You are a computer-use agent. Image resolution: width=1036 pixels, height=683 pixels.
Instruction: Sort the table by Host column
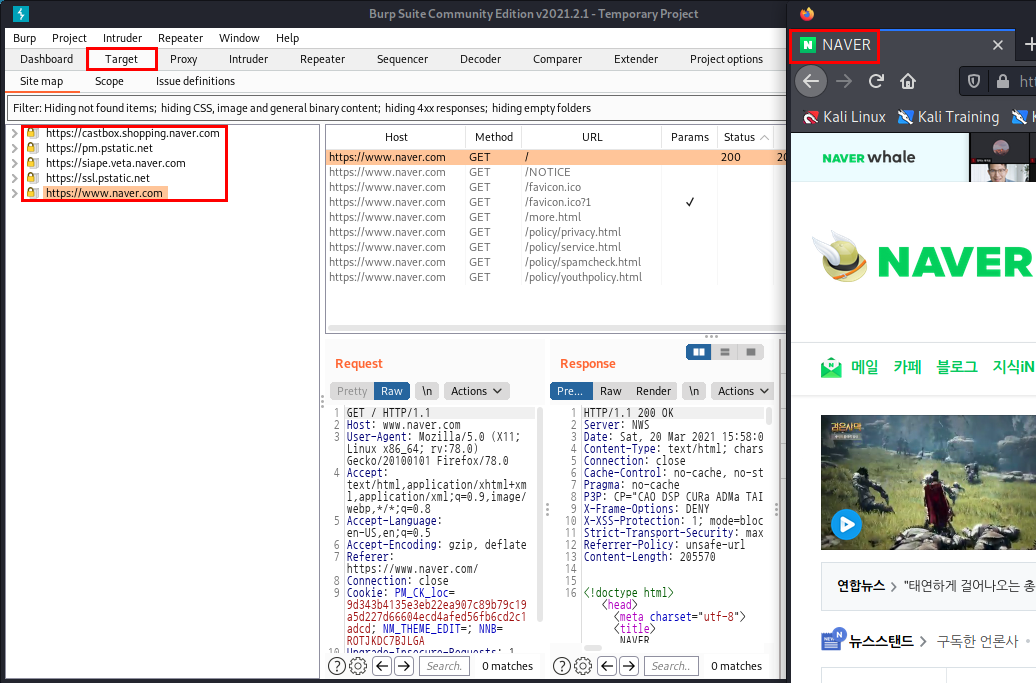coord(396,137)
